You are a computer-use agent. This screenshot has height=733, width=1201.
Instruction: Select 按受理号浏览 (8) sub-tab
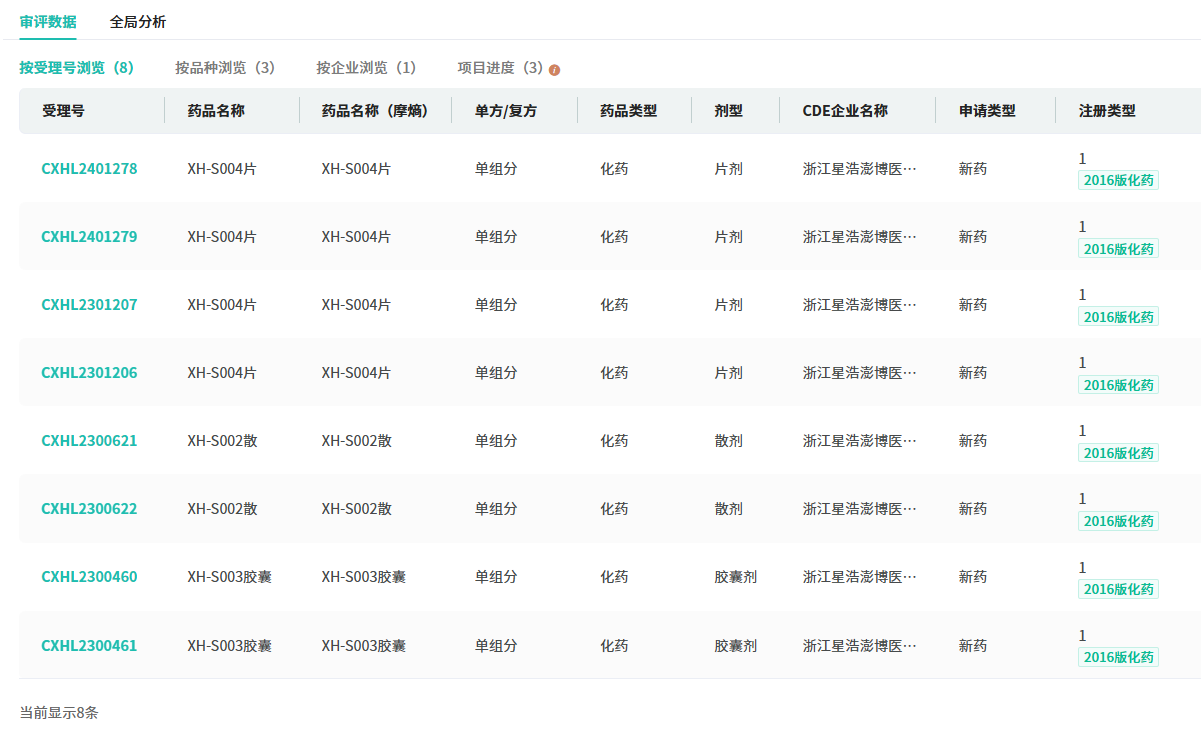[77, 68]
